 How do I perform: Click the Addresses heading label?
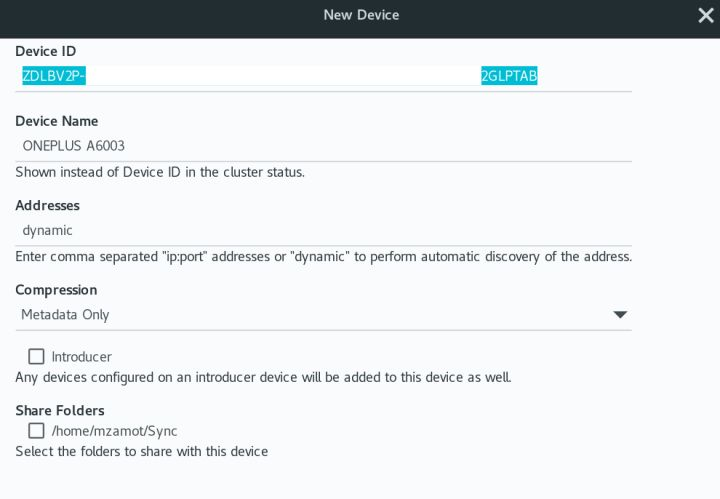point(48,205)
